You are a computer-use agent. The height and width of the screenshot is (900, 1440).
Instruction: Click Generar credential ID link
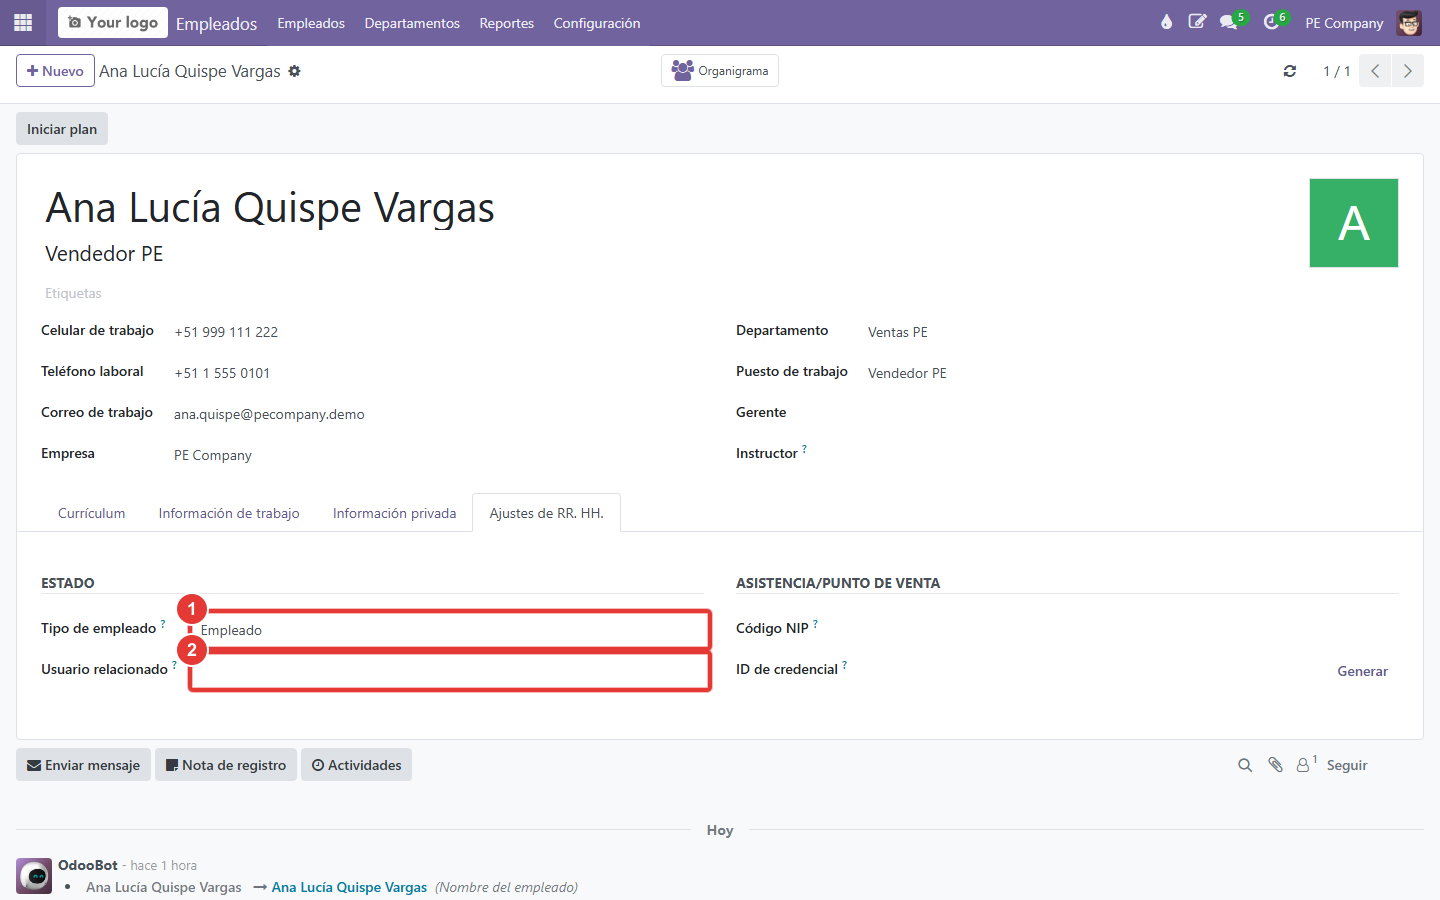(1362, 671)
